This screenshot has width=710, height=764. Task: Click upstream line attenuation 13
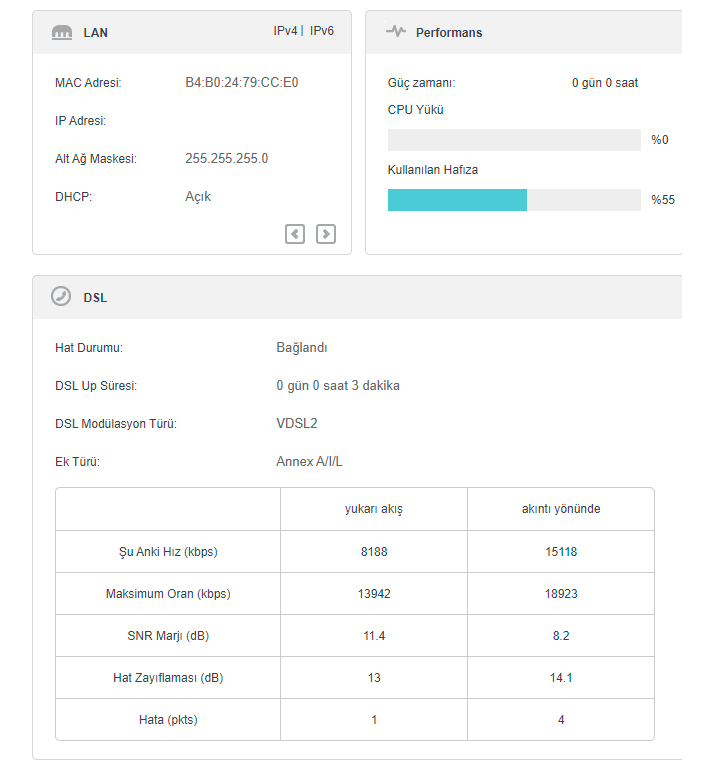pyautogui.click(x=374, y=677)
